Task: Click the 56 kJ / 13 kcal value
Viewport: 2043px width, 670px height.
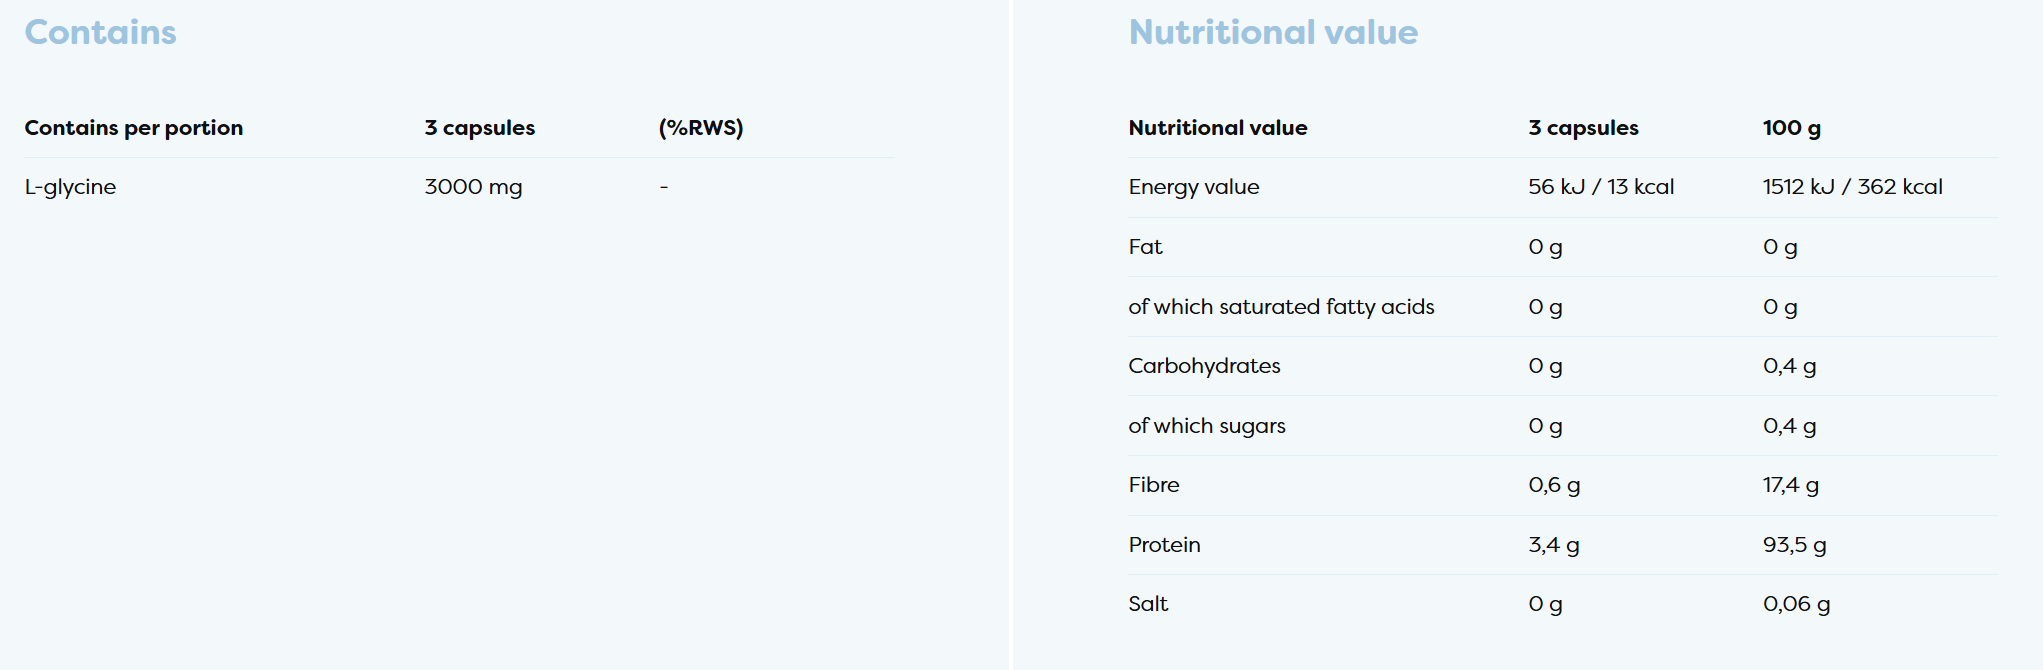Action: tap(1600, 187)
